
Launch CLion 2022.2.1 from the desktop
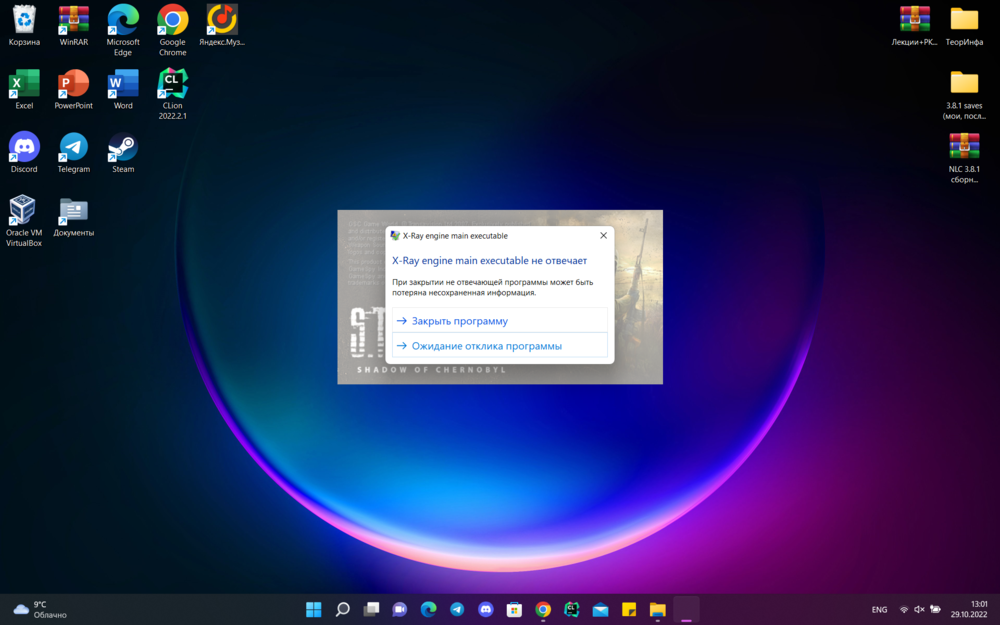(x=171, y=85)
